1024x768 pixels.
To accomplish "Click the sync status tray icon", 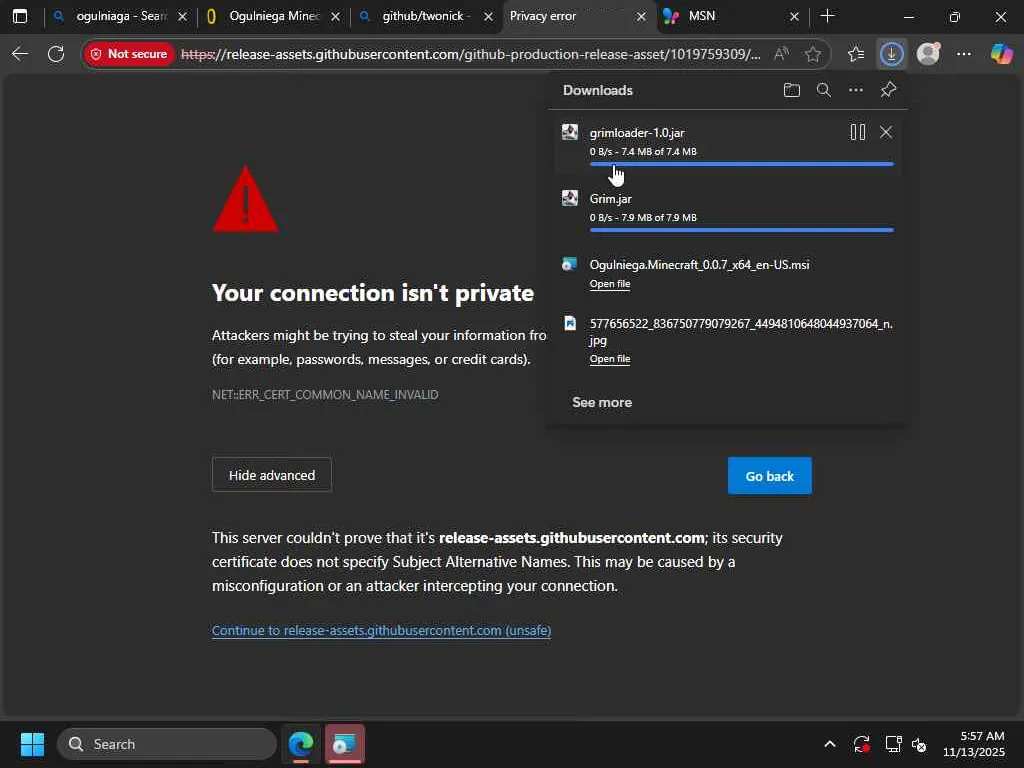I will [x=861, y=744].
